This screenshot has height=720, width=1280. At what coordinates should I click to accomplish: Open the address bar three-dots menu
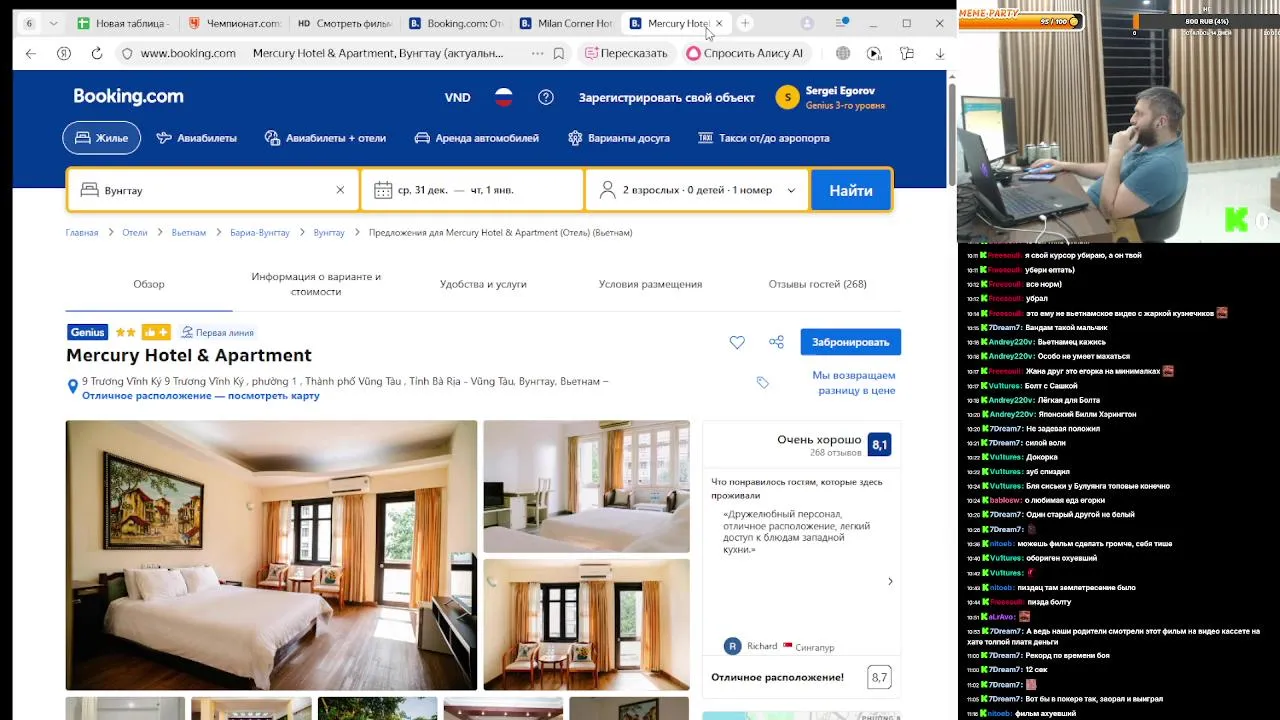[x=538, y=53]
